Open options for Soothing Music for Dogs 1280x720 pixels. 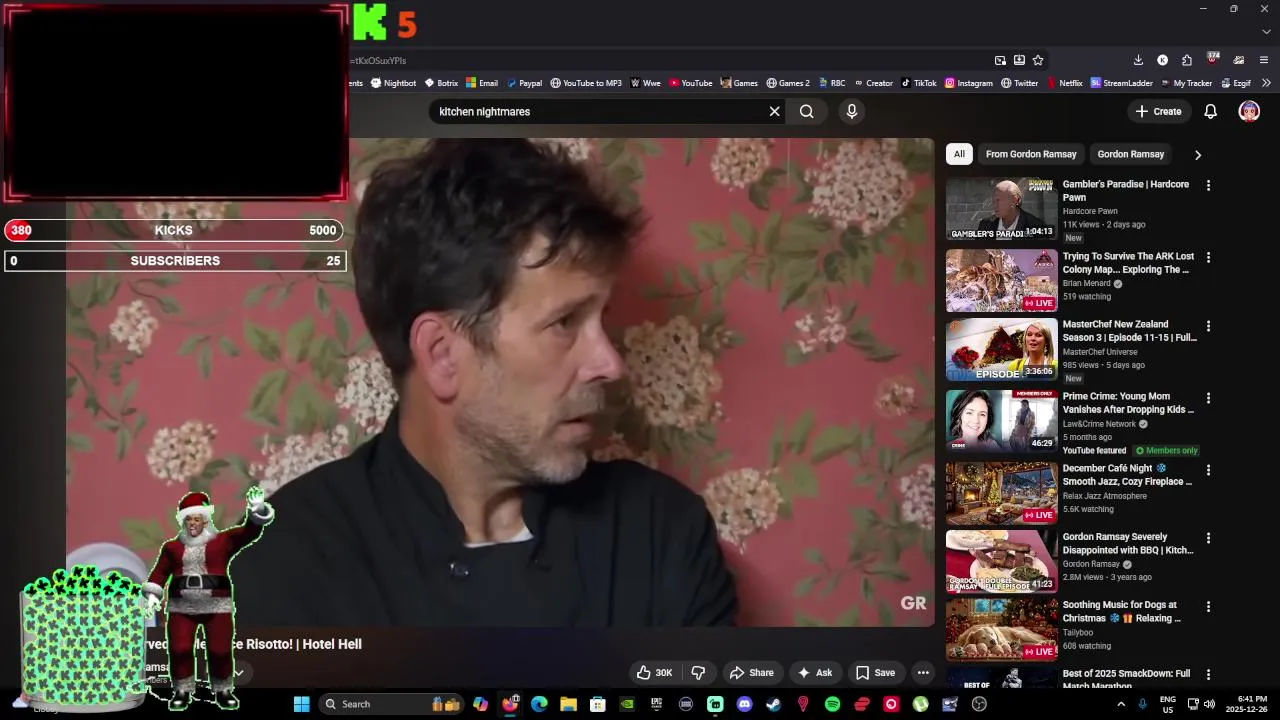tap(1208, 606)
